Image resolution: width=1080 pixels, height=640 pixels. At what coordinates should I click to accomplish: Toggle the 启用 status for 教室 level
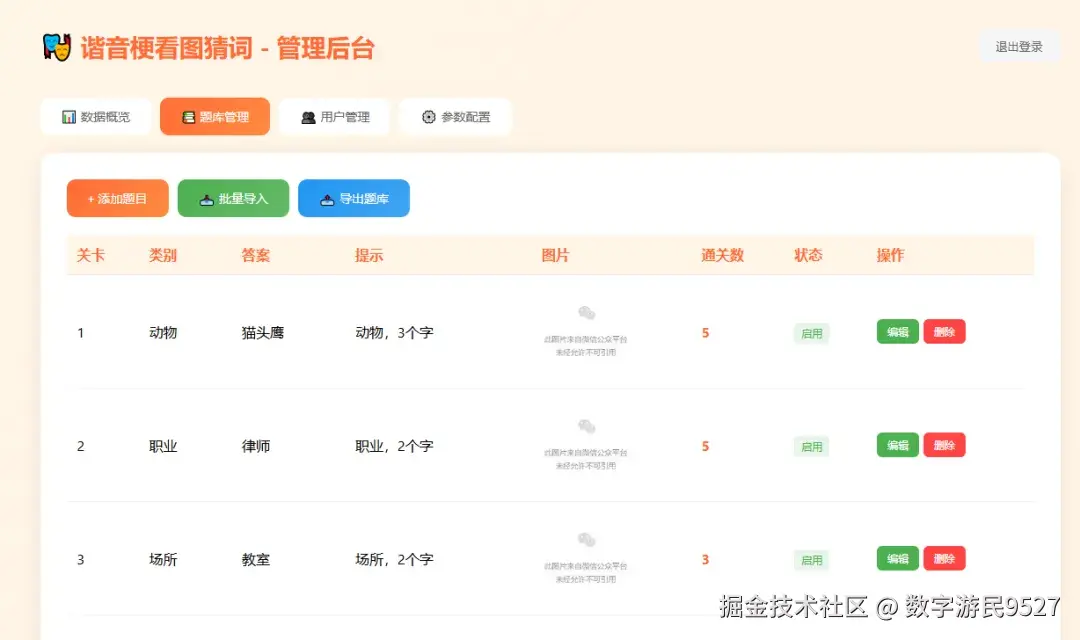[811, 559]
